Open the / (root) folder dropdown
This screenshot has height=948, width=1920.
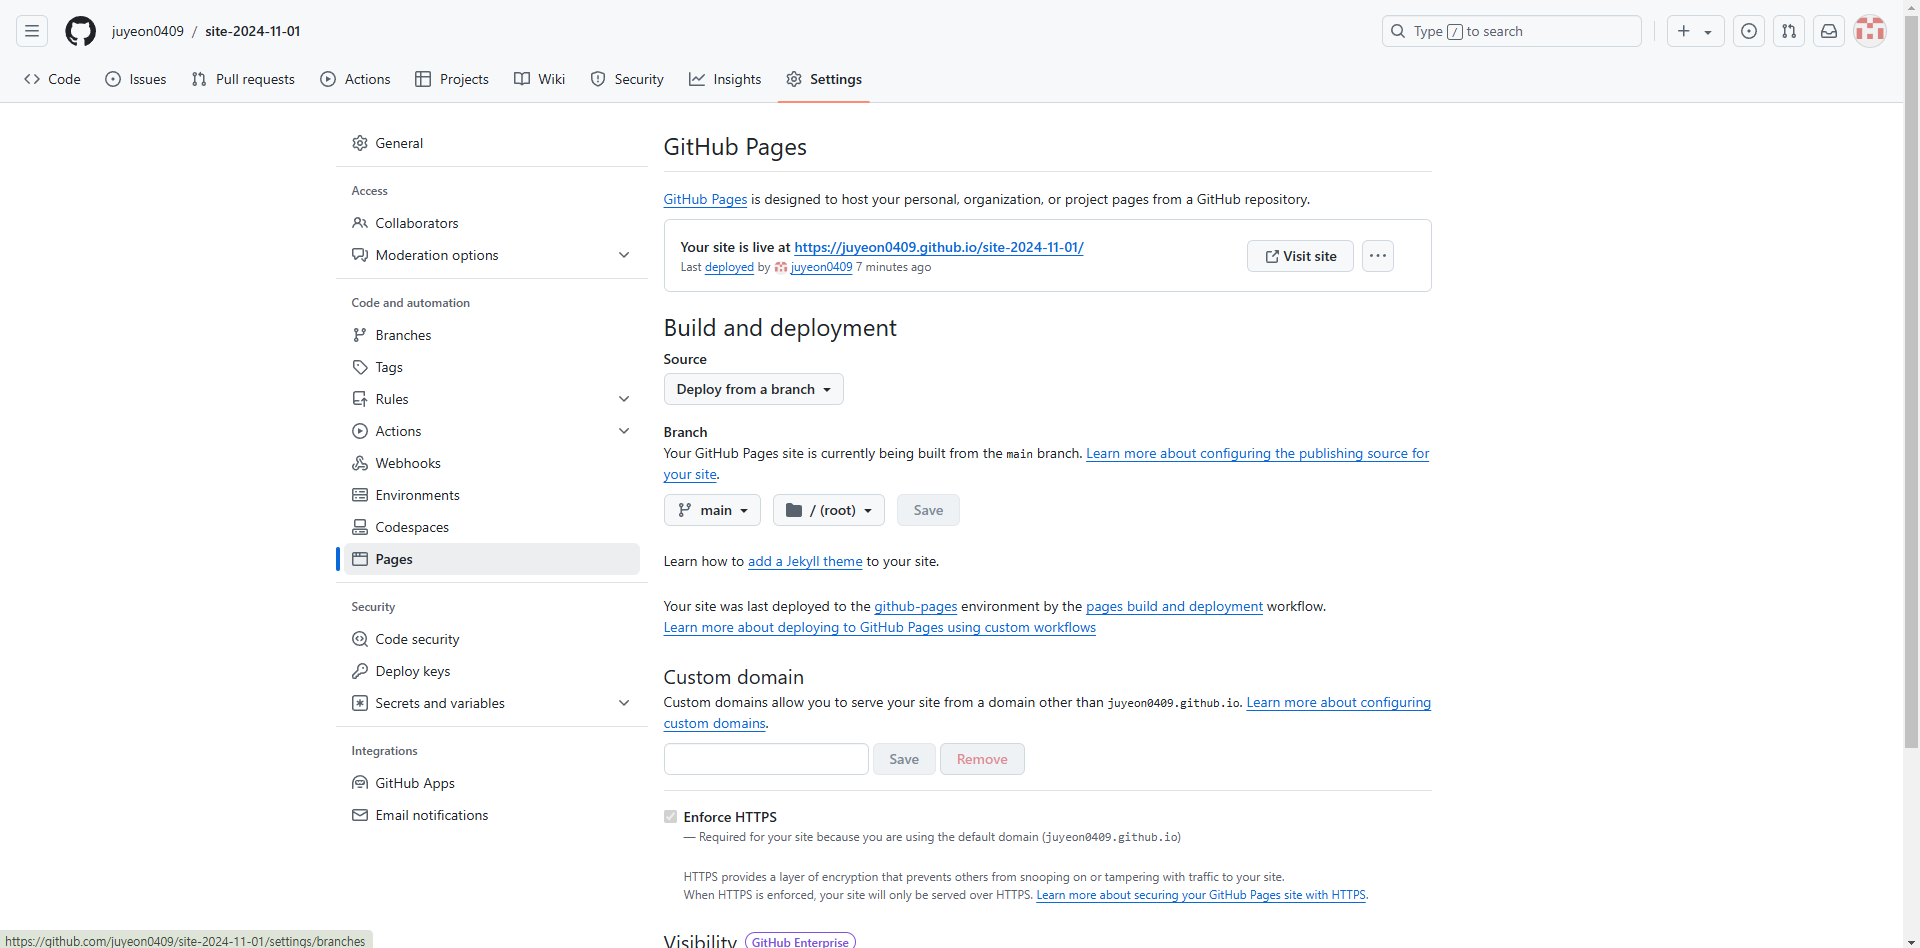click(x=829, y=510)
